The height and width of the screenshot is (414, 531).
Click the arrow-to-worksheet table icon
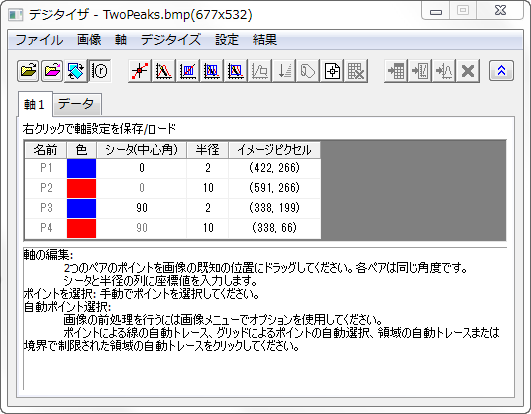click(396, 71)
